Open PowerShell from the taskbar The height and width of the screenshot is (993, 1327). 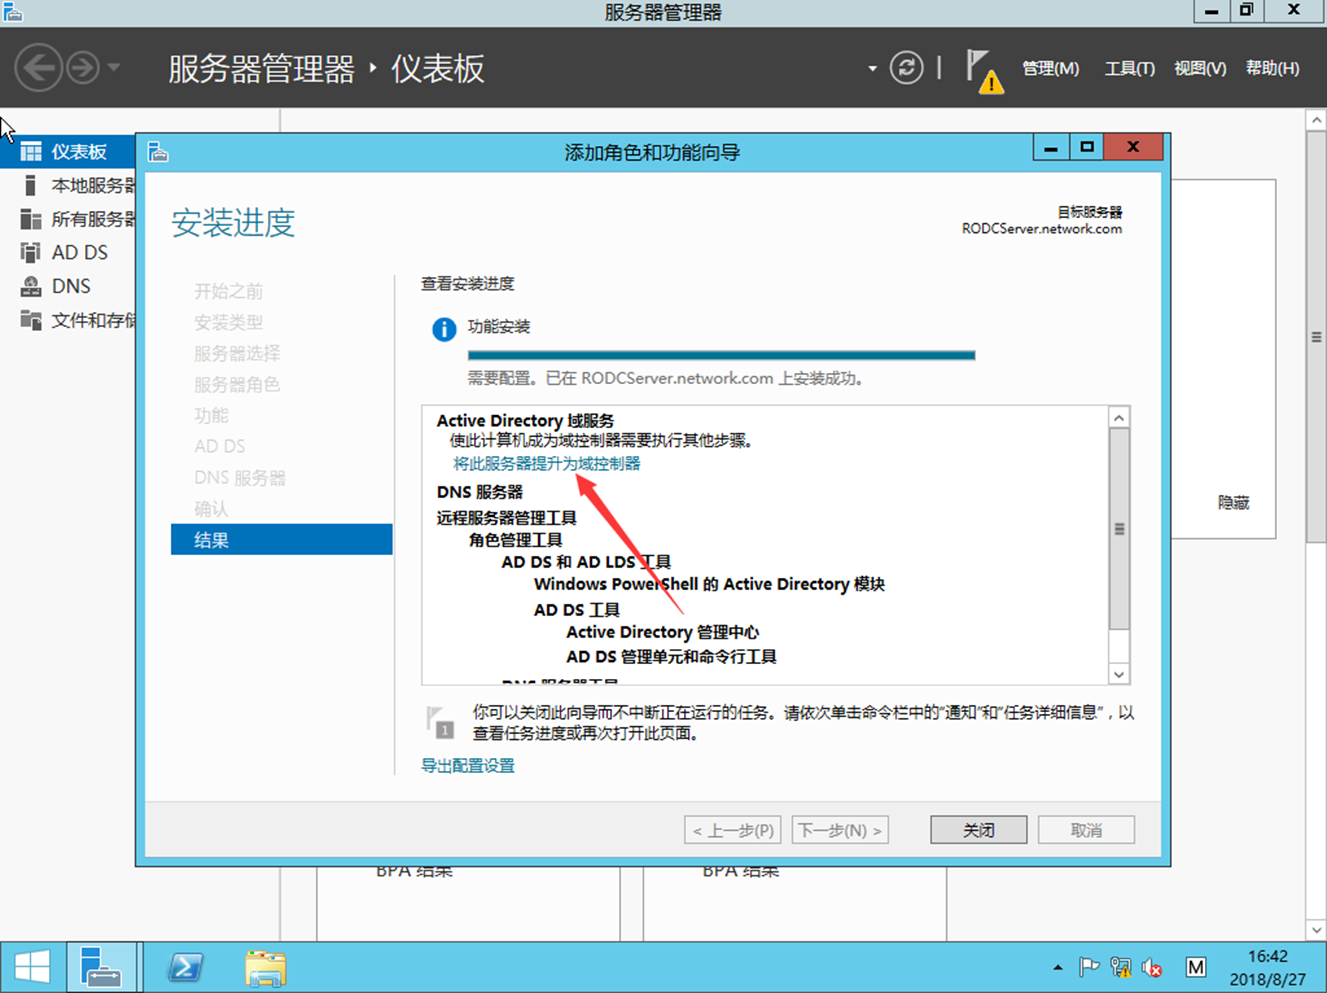click(186, 967)
